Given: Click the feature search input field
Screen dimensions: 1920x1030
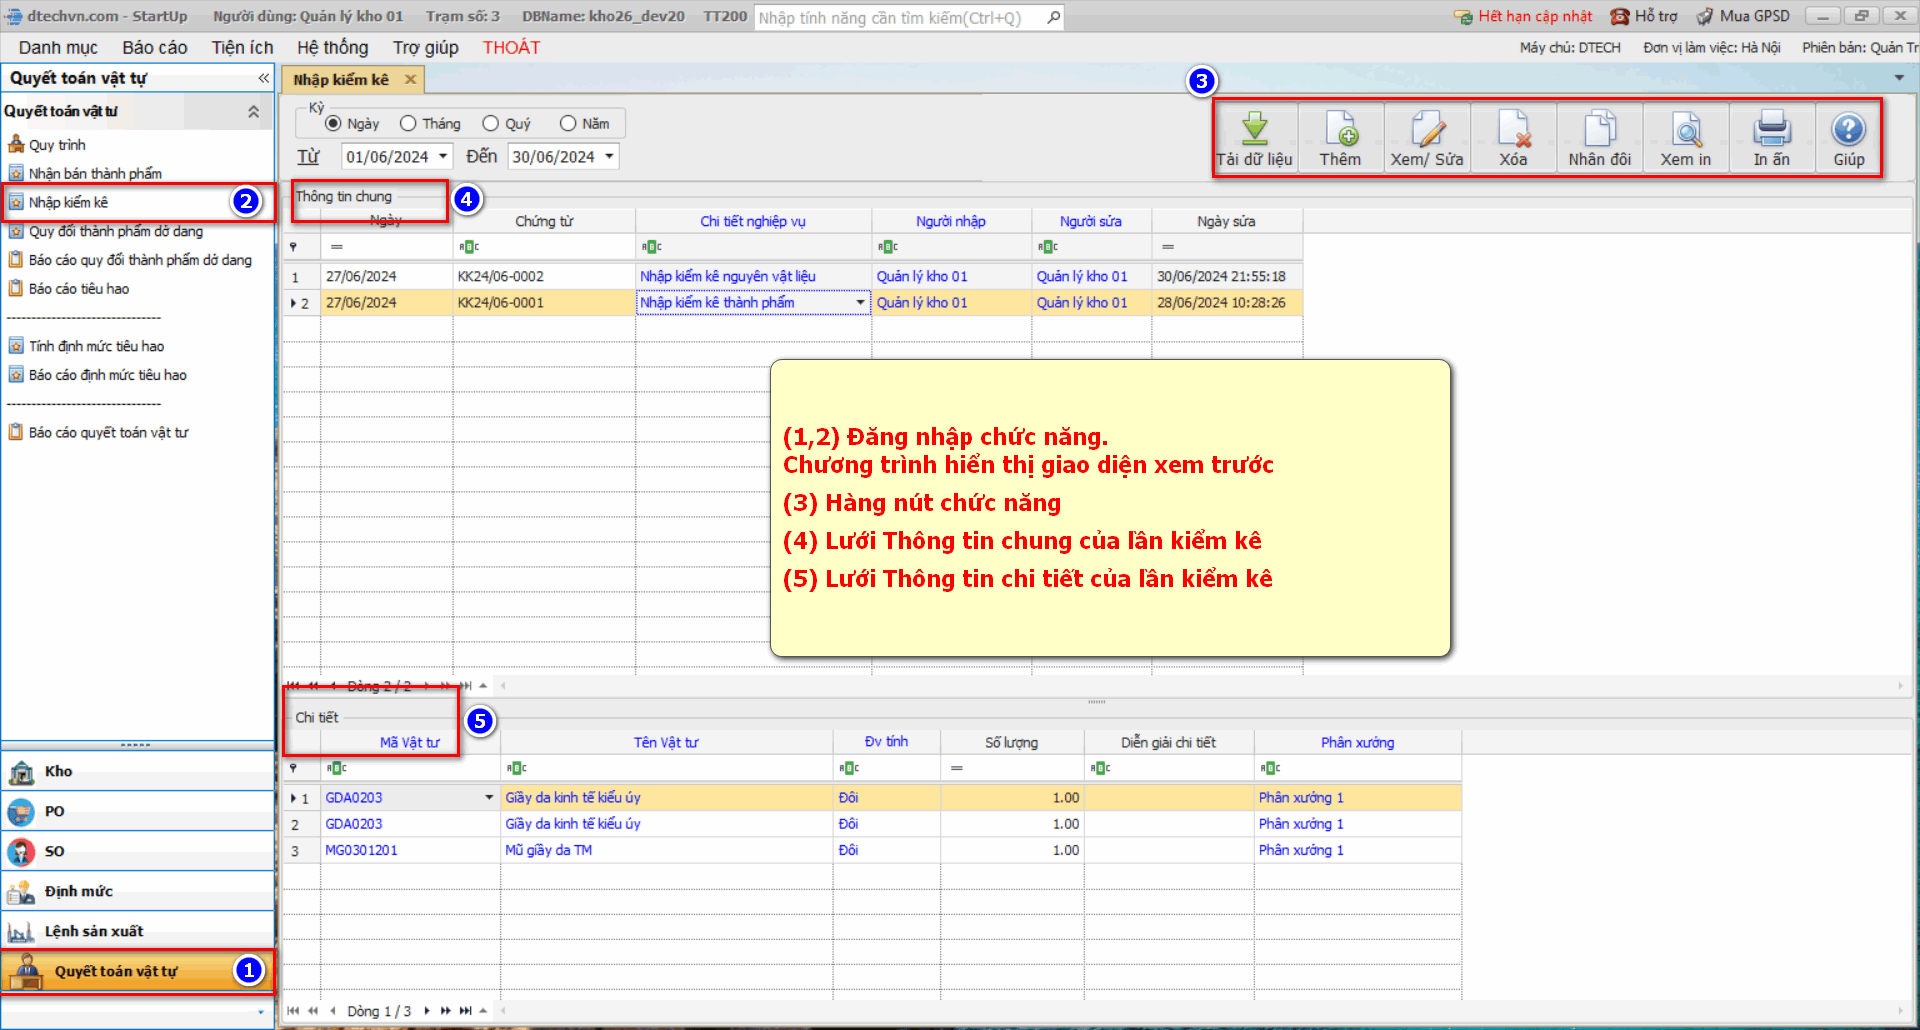Looking at the screenshot, I should [x=900, y=18].
